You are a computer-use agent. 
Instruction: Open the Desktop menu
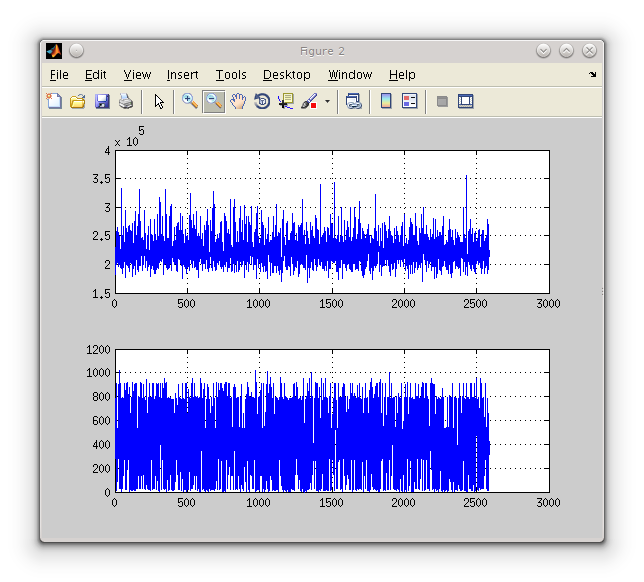point(287,75)
